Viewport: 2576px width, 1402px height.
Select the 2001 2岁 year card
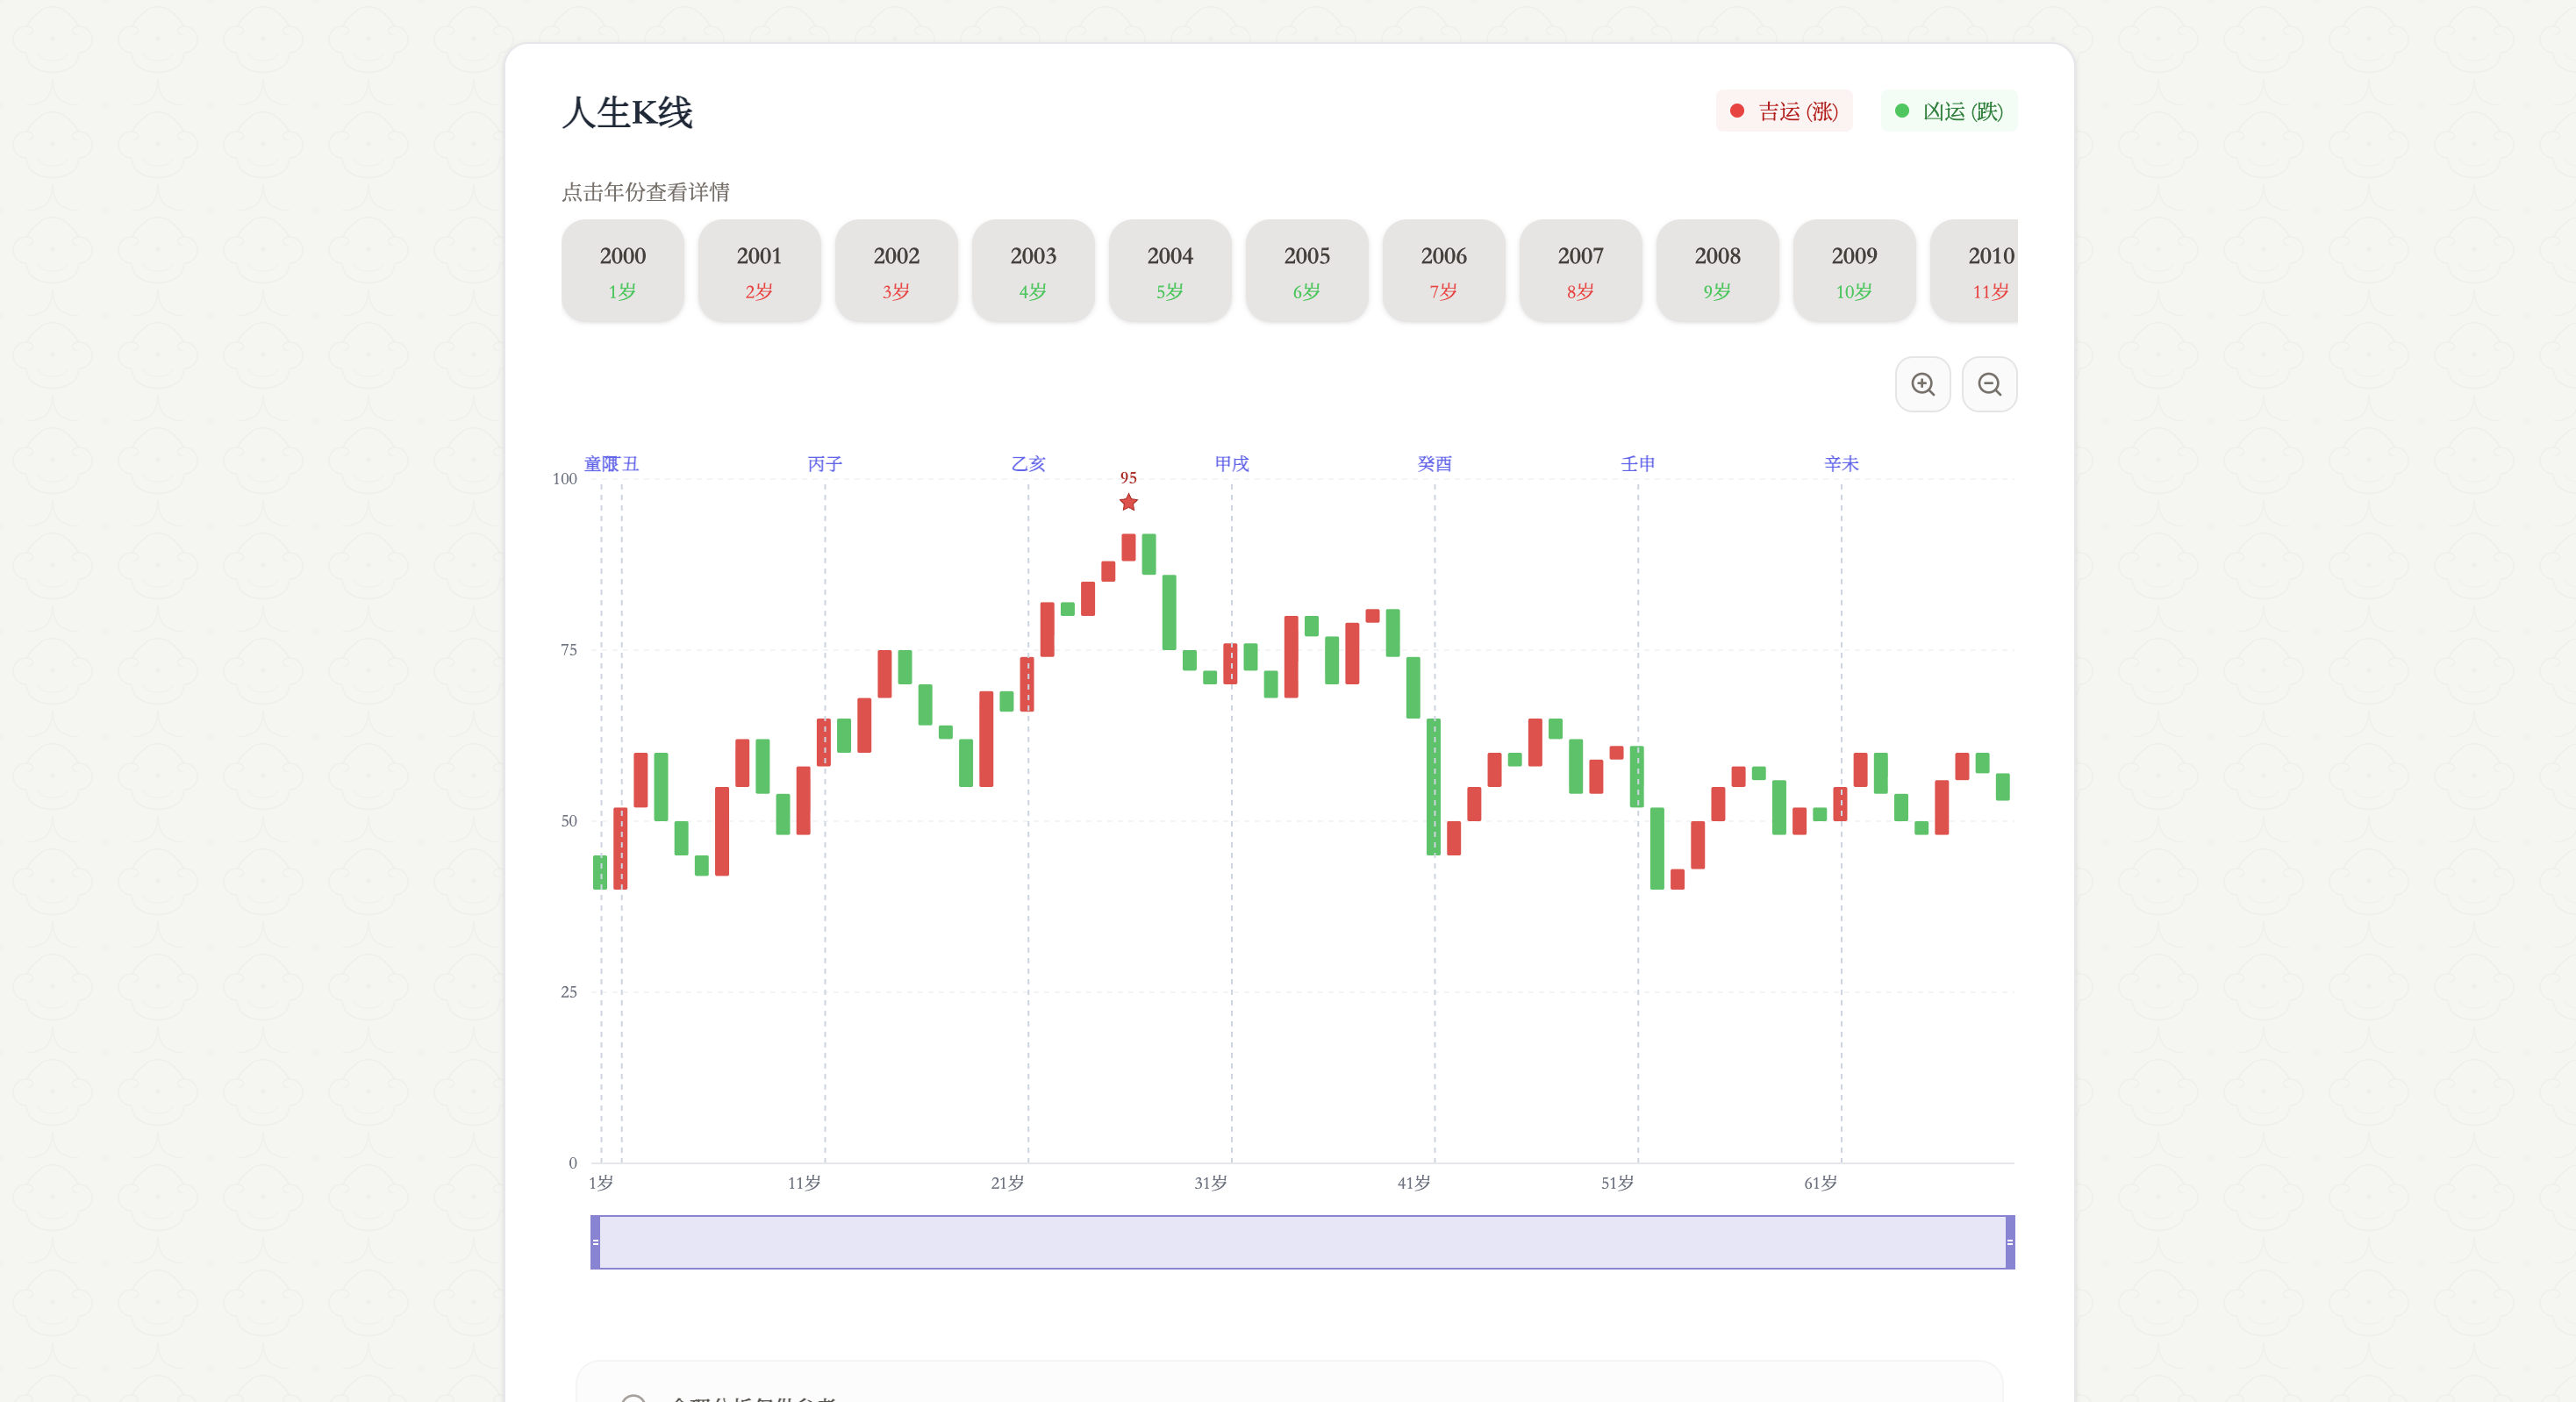point(760,271)
